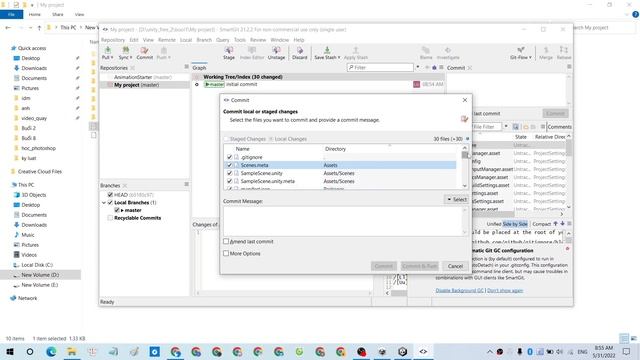The image size is (640, 360).
Task: Open the Git-Flow dropdown arrow
Action: [x=530, y=58]
